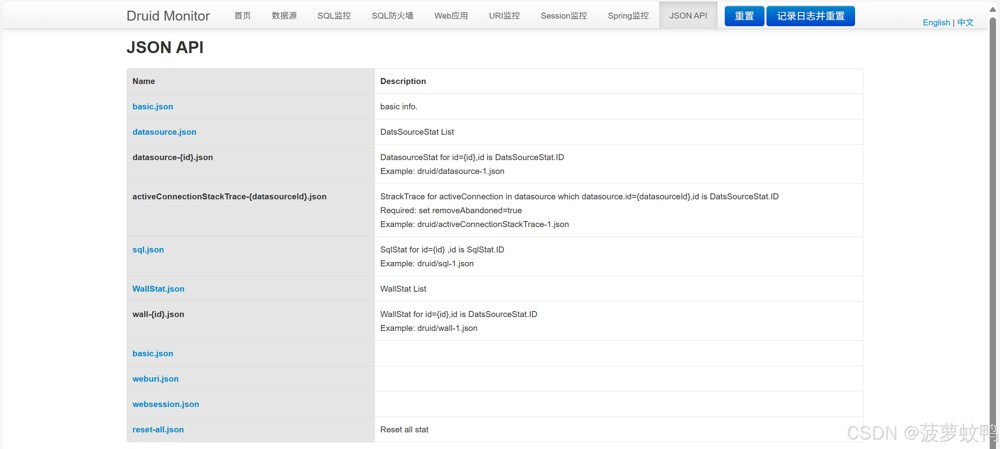Click the 'DatsSourceStat List' description
The image size is (1000, 449).
(417, 132)
